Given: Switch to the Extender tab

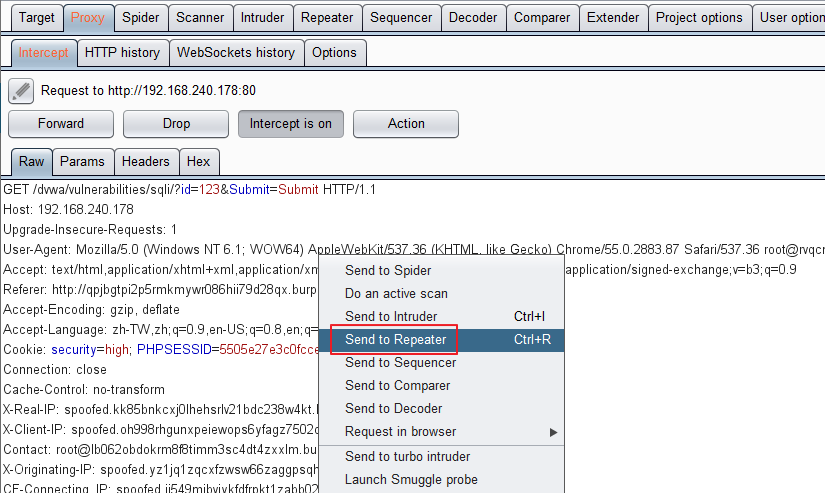Looking at the screenshot, I should (x=613, y=18).
